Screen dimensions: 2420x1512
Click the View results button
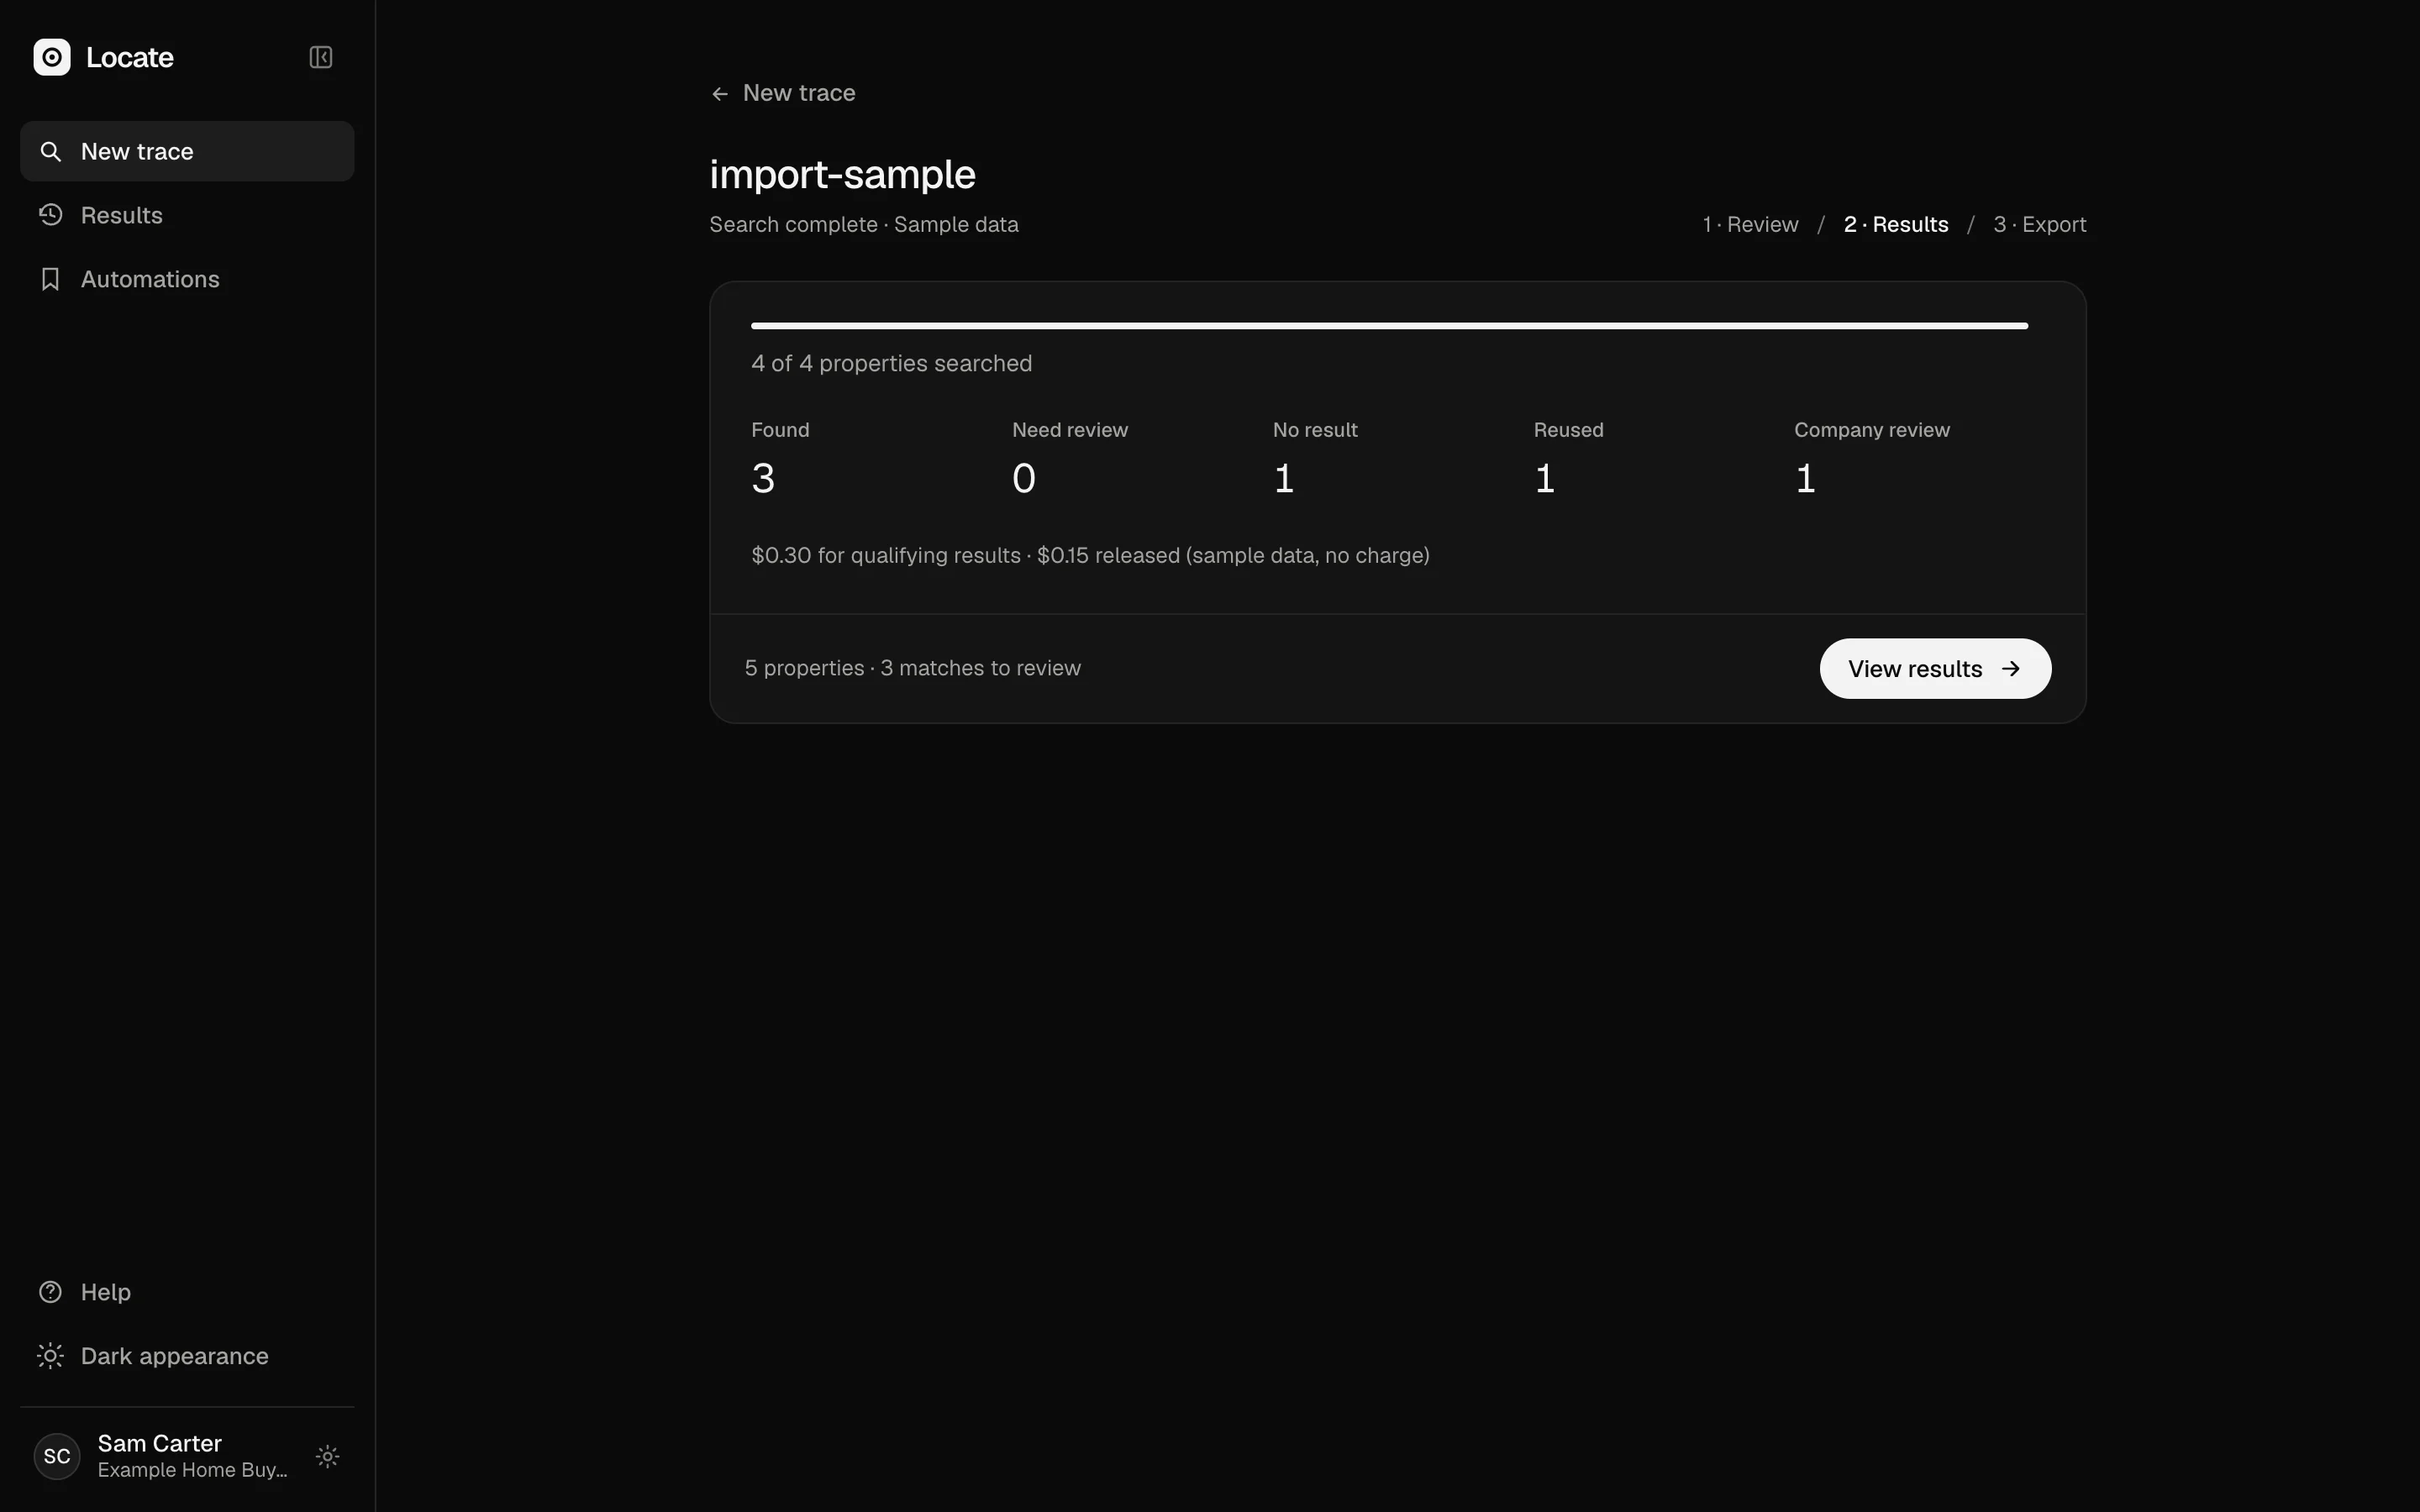click(x=1935, y=669)
